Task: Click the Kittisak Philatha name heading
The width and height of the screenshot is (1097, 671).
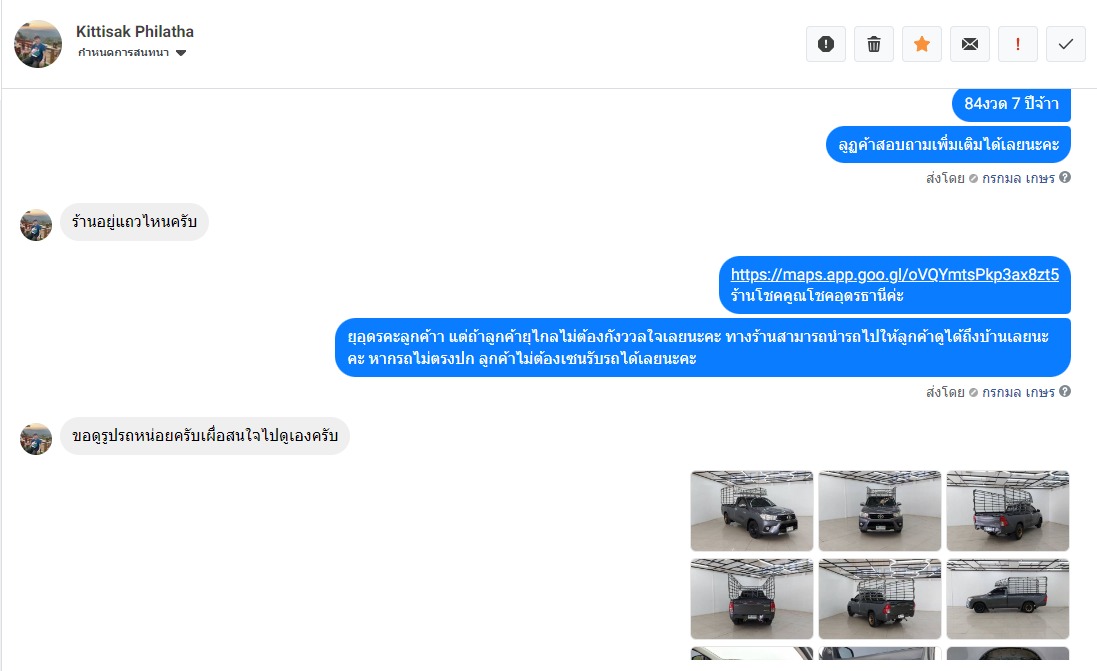Action: [x=134, y=31]
